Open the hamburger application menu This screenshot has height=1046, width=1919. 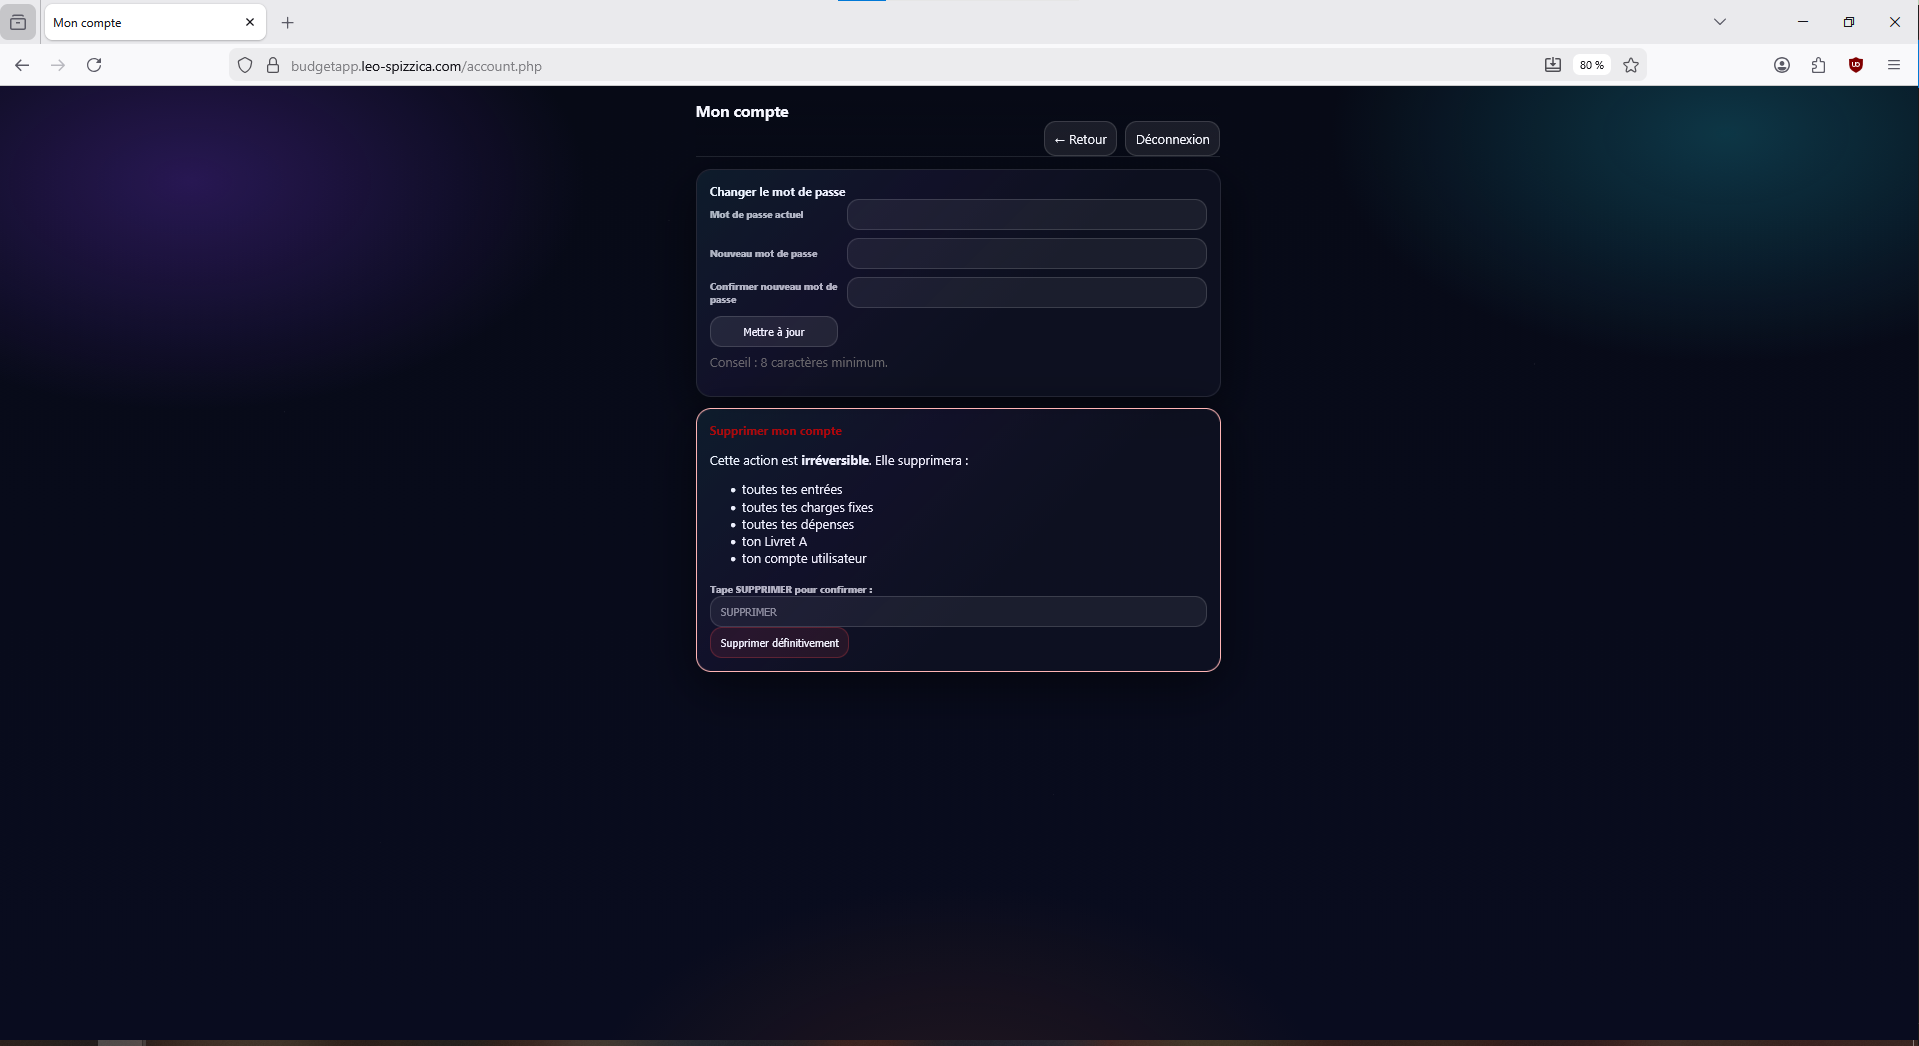tap(1893, 65)
